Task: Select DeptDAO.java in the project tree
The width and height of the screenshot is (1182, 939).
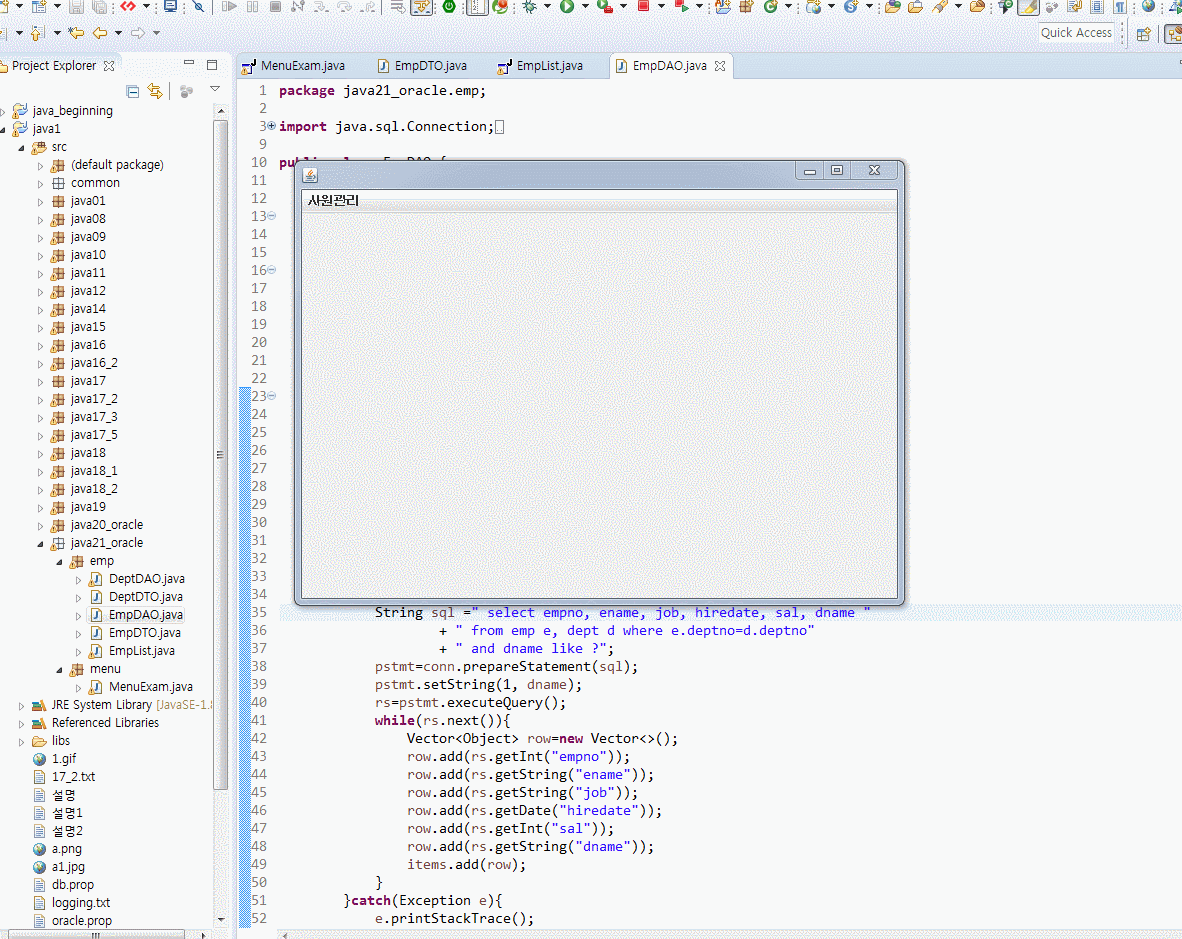Action: 146,579
